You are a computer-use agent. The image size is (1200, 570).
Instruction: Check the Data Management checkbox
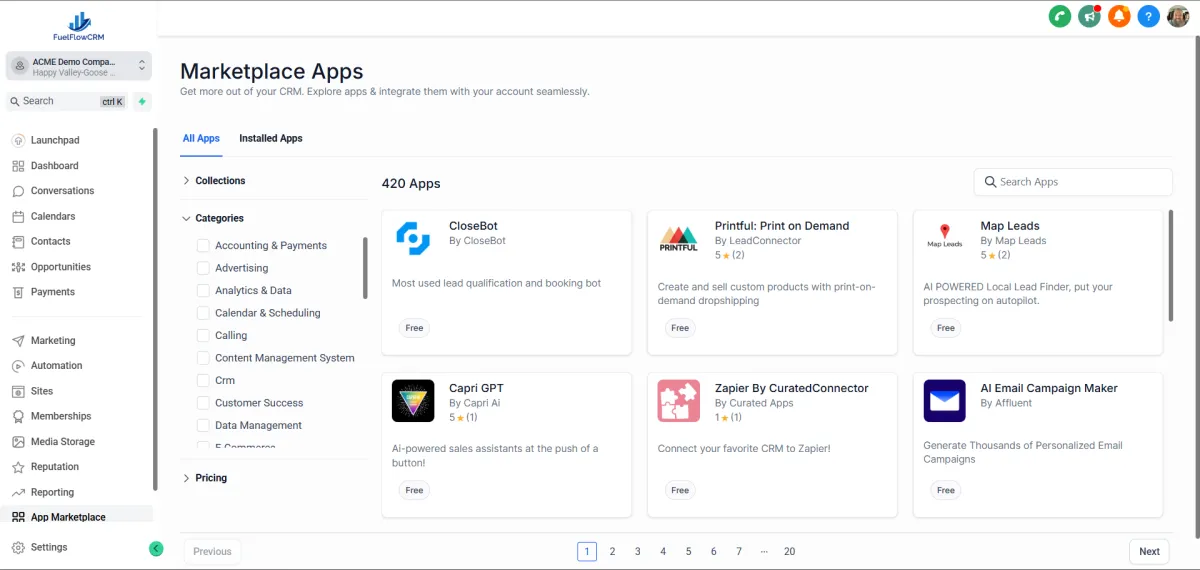203,425
